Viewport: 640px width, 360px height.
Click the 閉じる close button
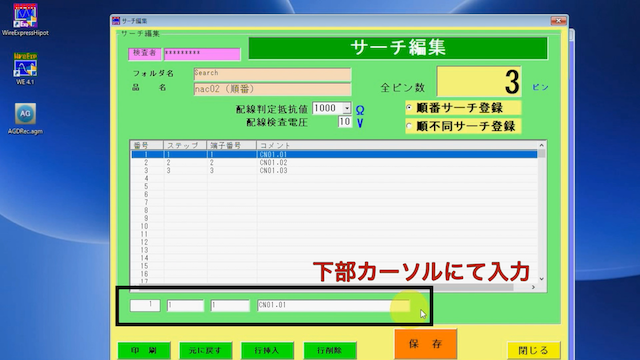[533, 350]
